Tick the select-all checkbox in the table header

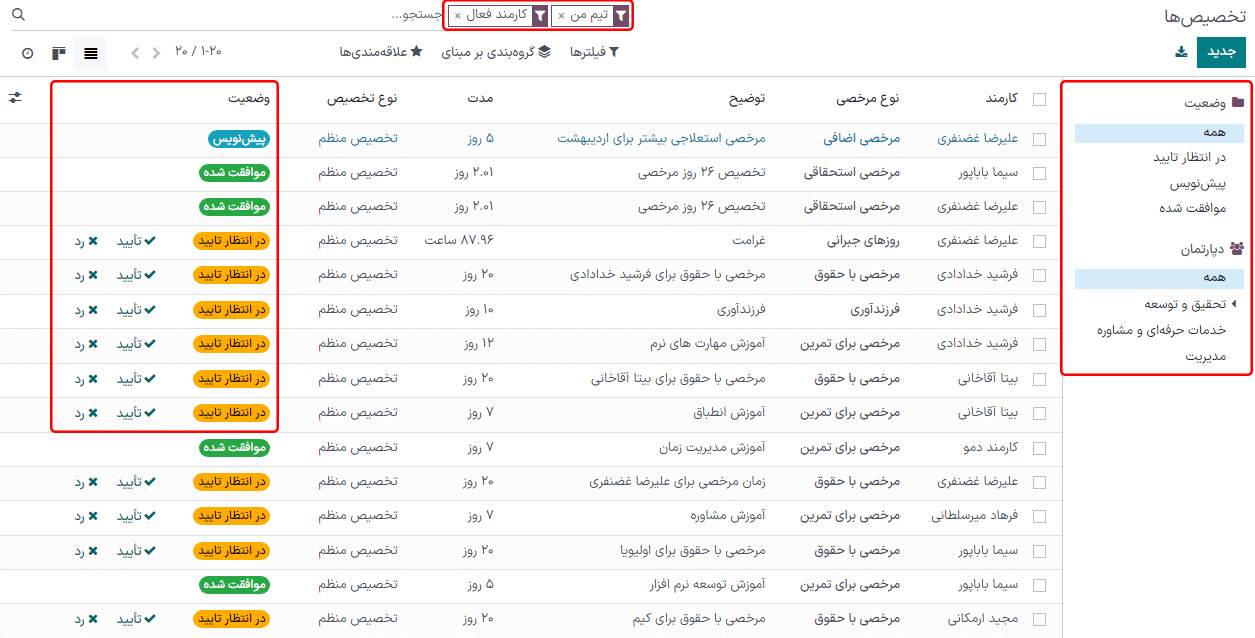click(1039, 99)
